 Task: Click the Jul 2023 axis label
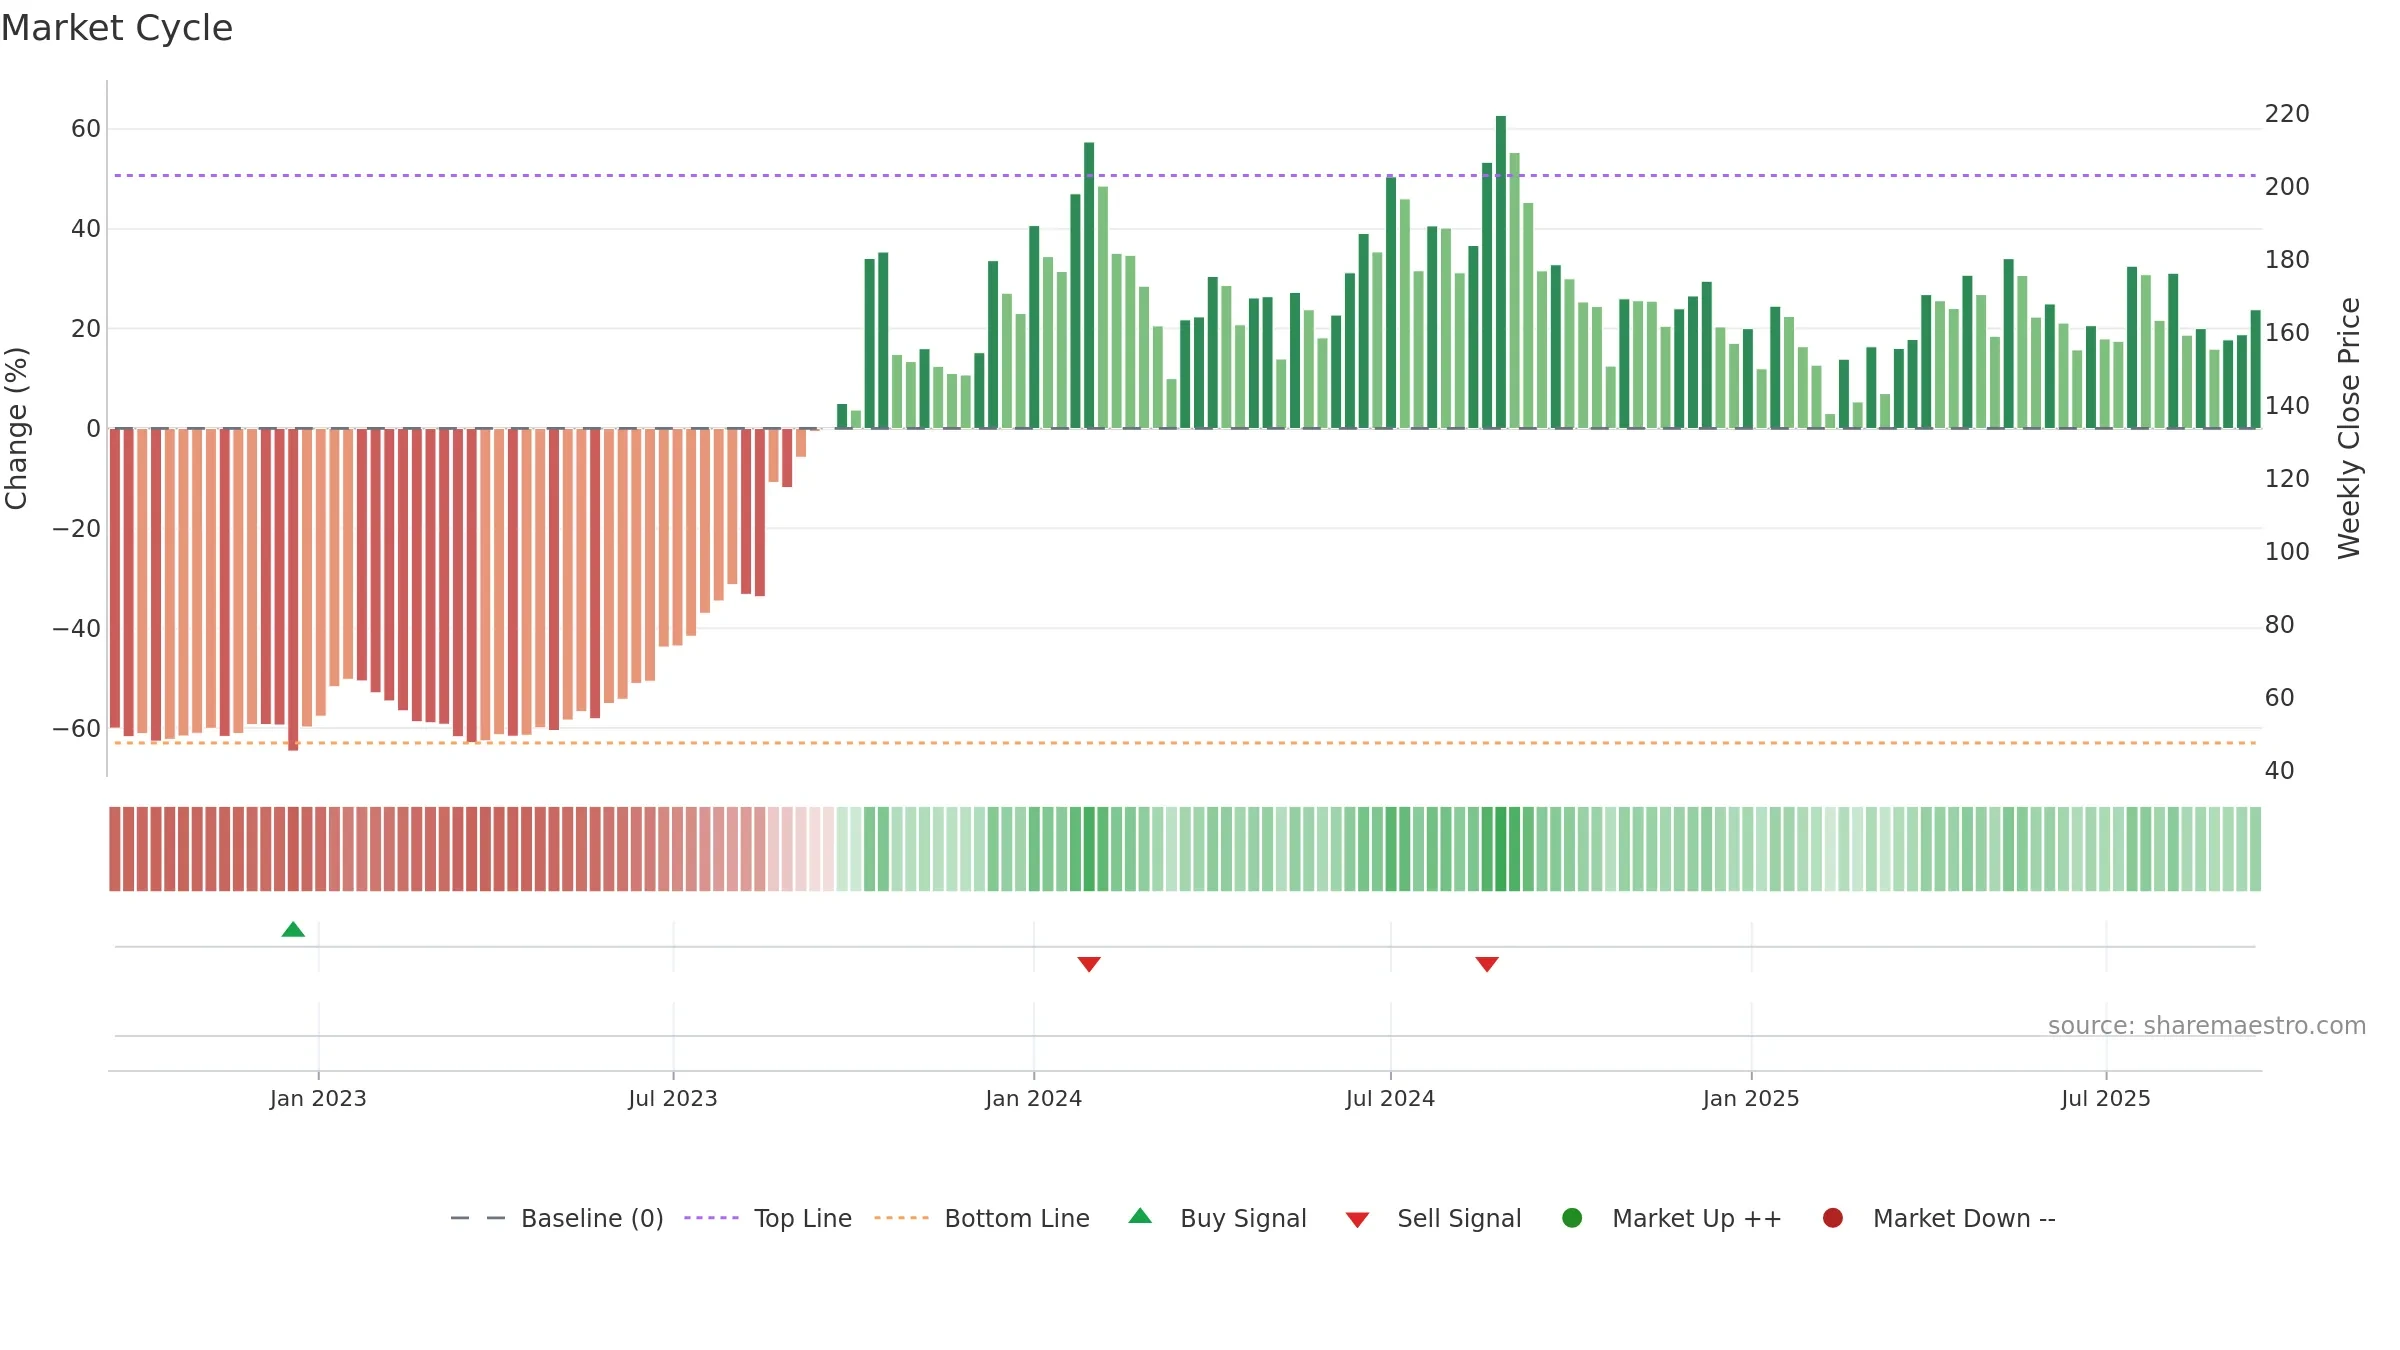tap(673, 1099)
